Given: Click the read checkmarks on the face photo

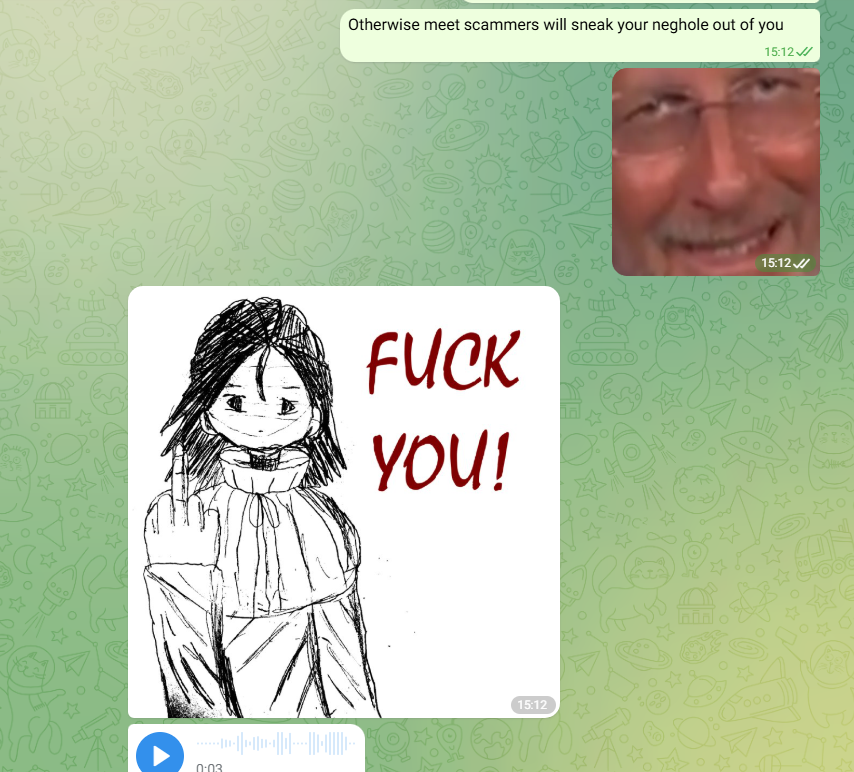Looking at the screenshot, I should 802,263.
